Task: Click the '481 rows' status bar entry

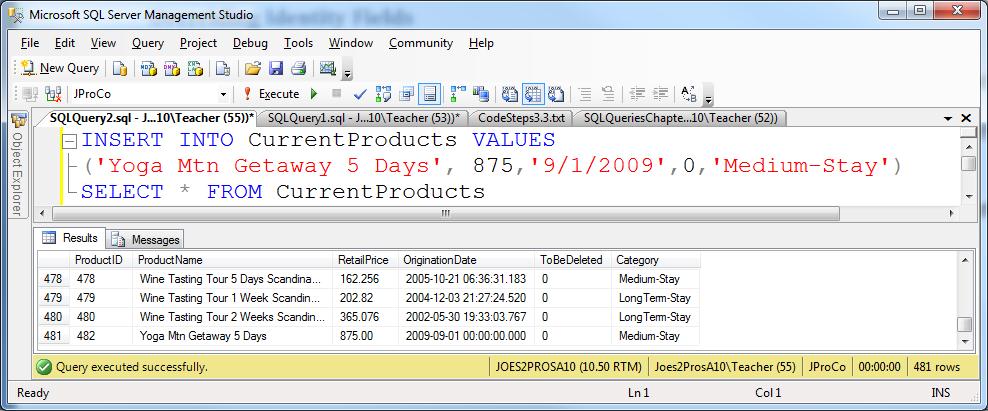Action: pyautogui.click(x=936, y=367)
